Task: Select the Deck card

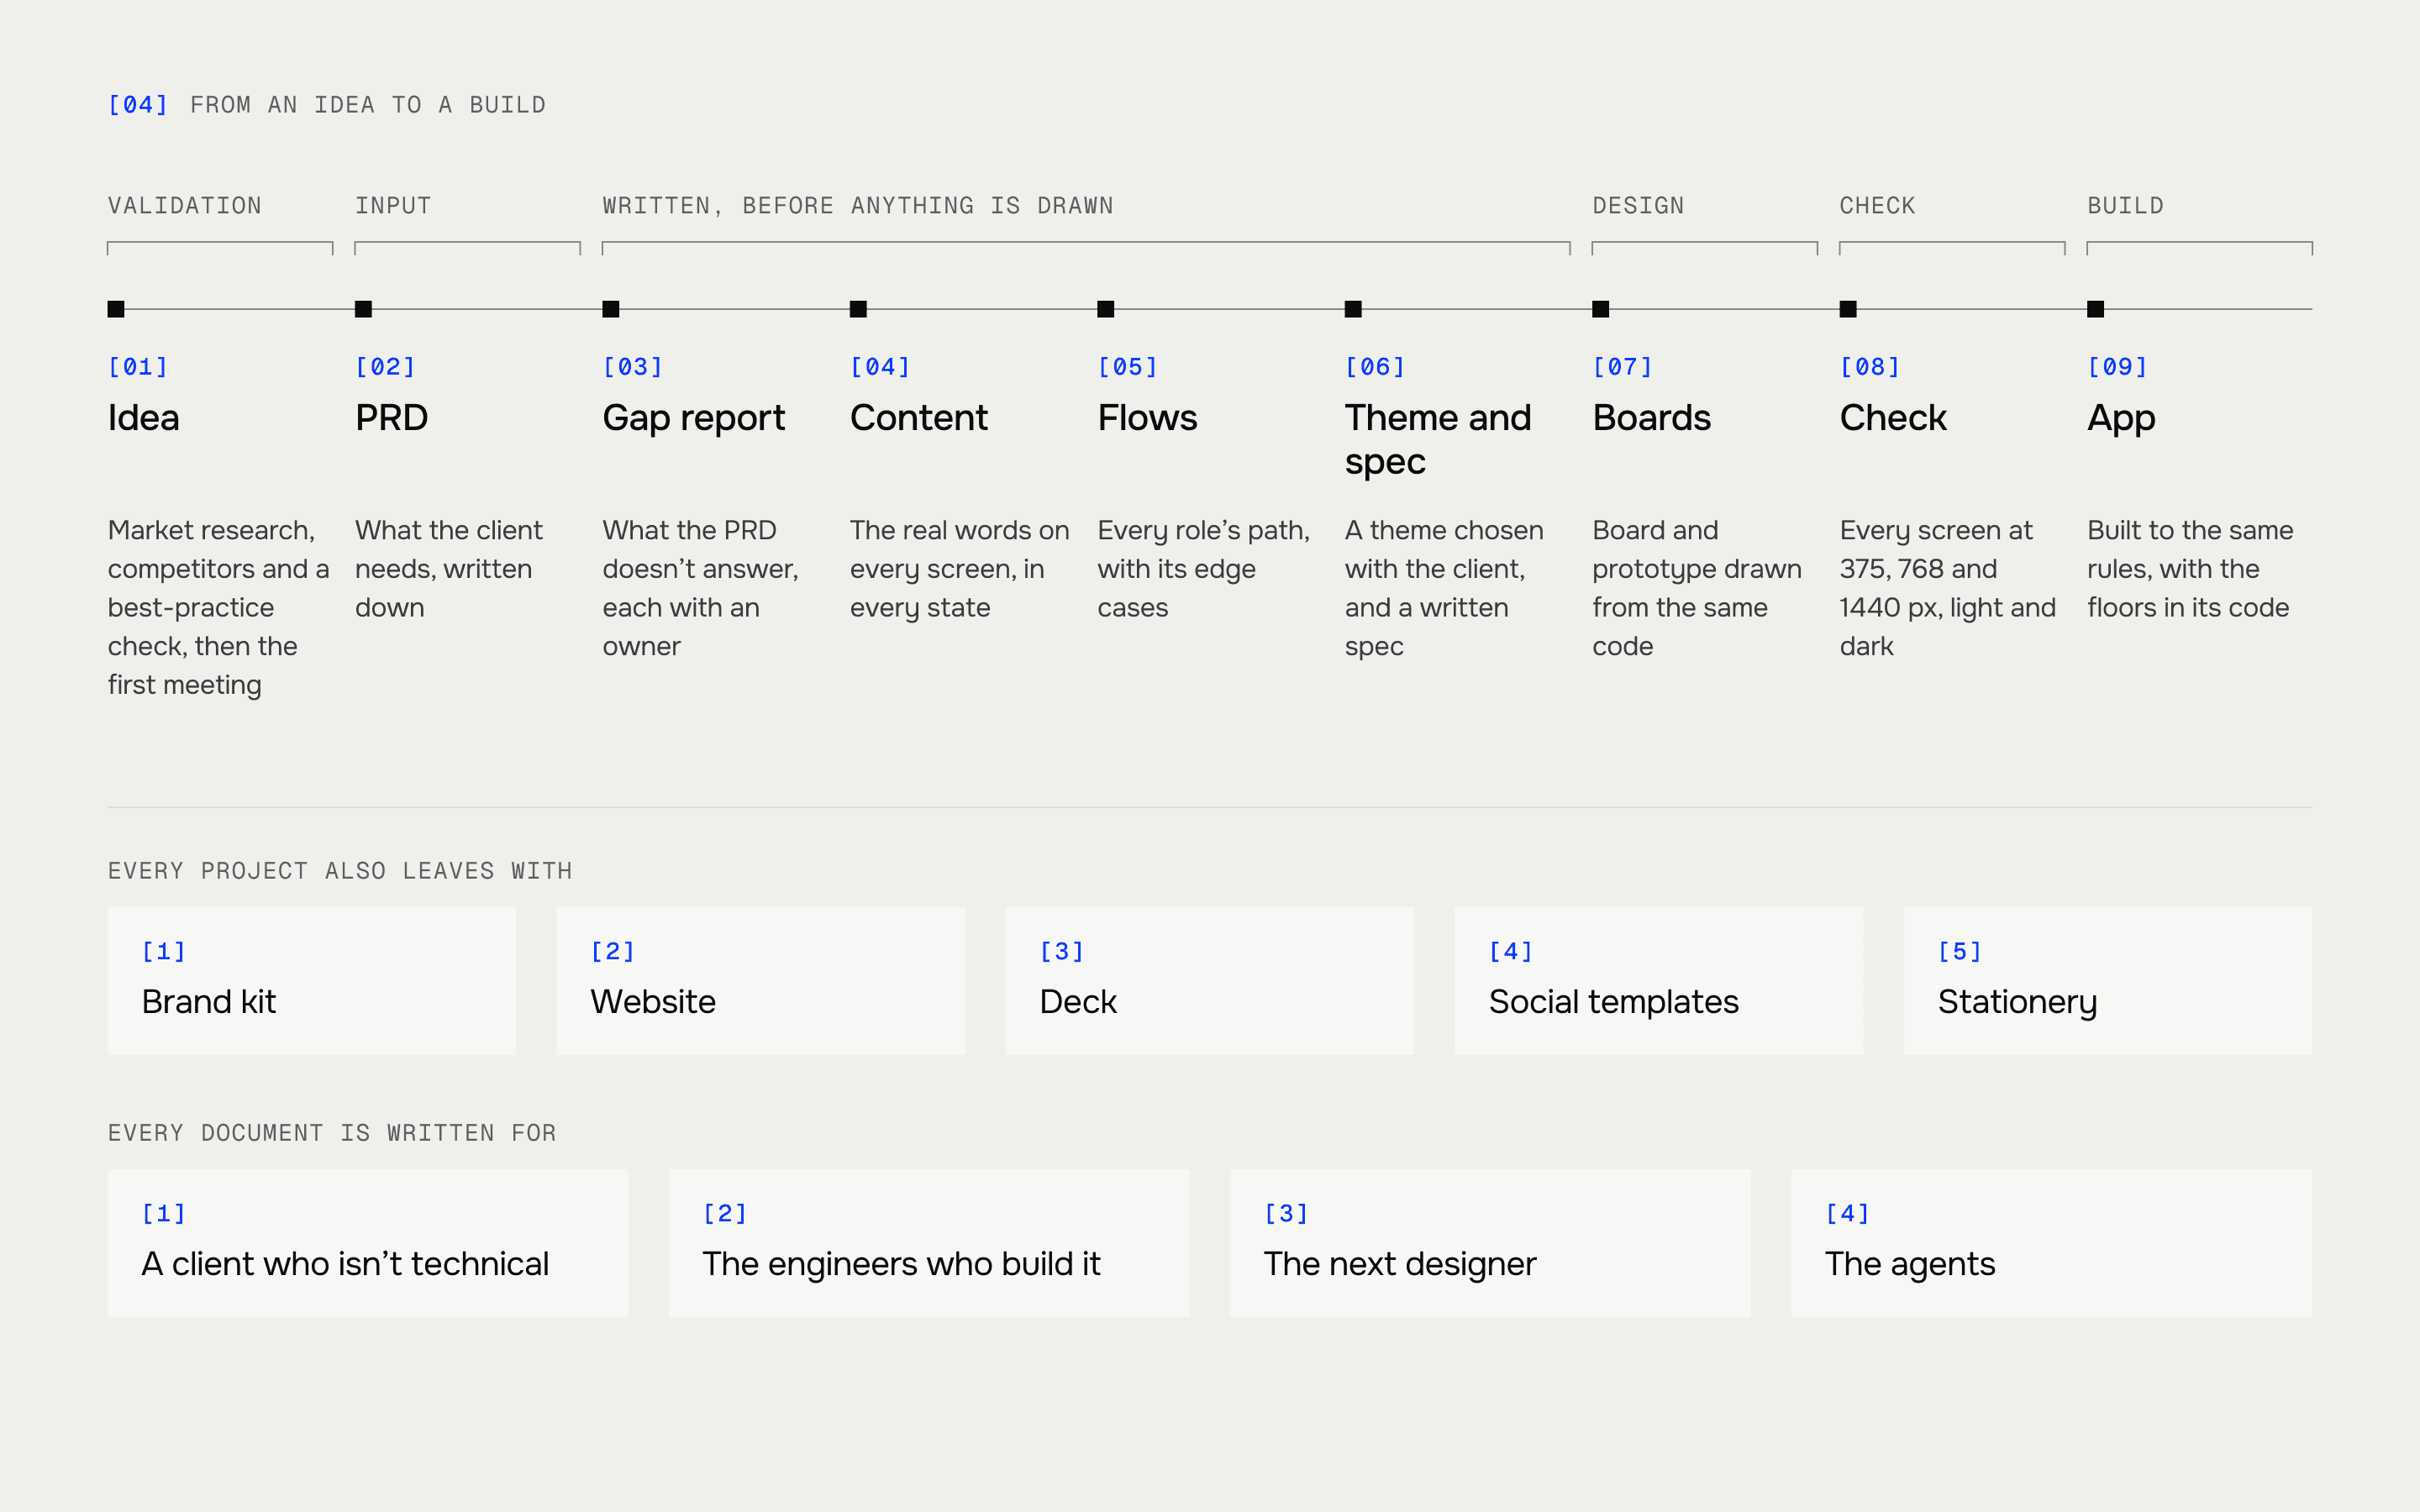Action: click(x=1210, y=981)
